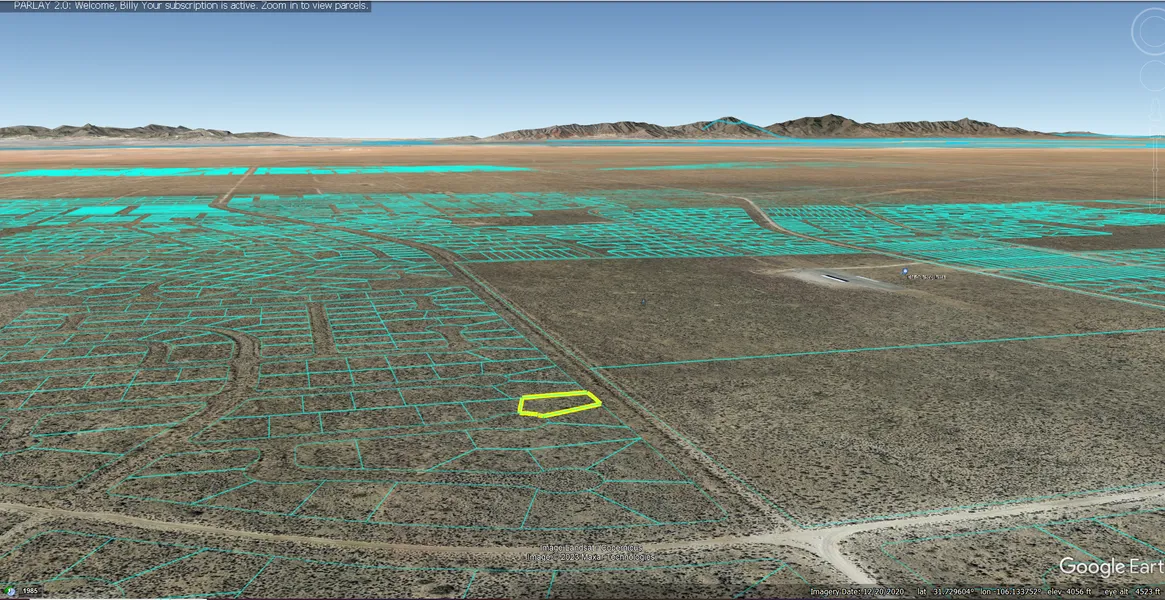Screen dimensions: 1165x600
Task: Click the placemark label beside the airstrip
Action: 927,276
